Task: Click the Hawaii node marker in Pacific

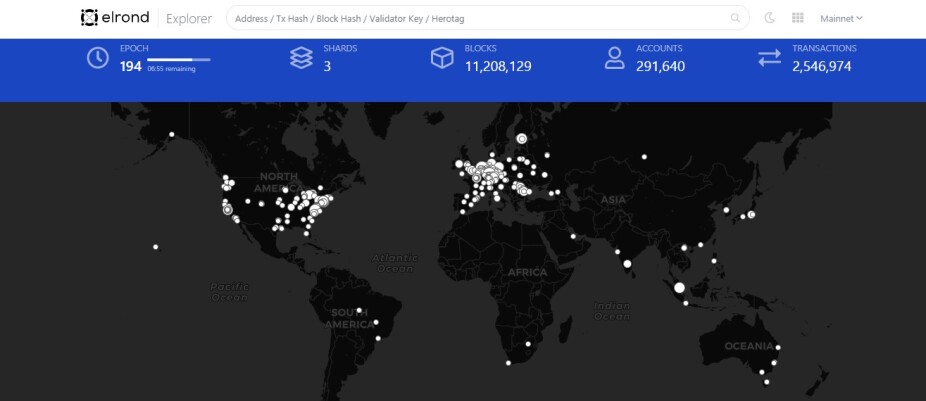Action: (x=156, y=247)
